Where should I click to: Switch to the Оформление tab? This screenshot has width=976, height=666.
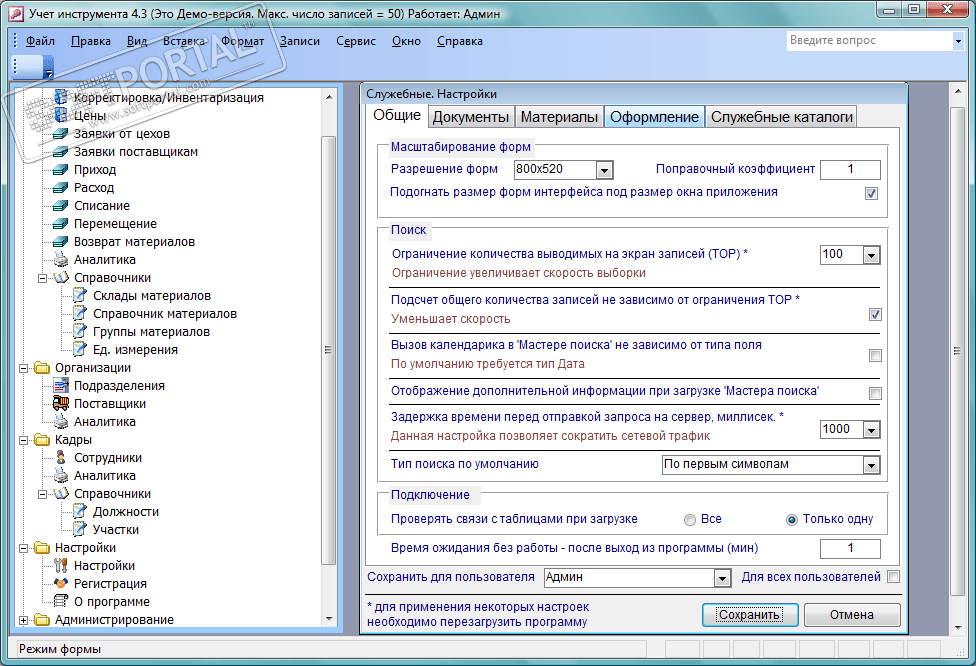(654, 117)
